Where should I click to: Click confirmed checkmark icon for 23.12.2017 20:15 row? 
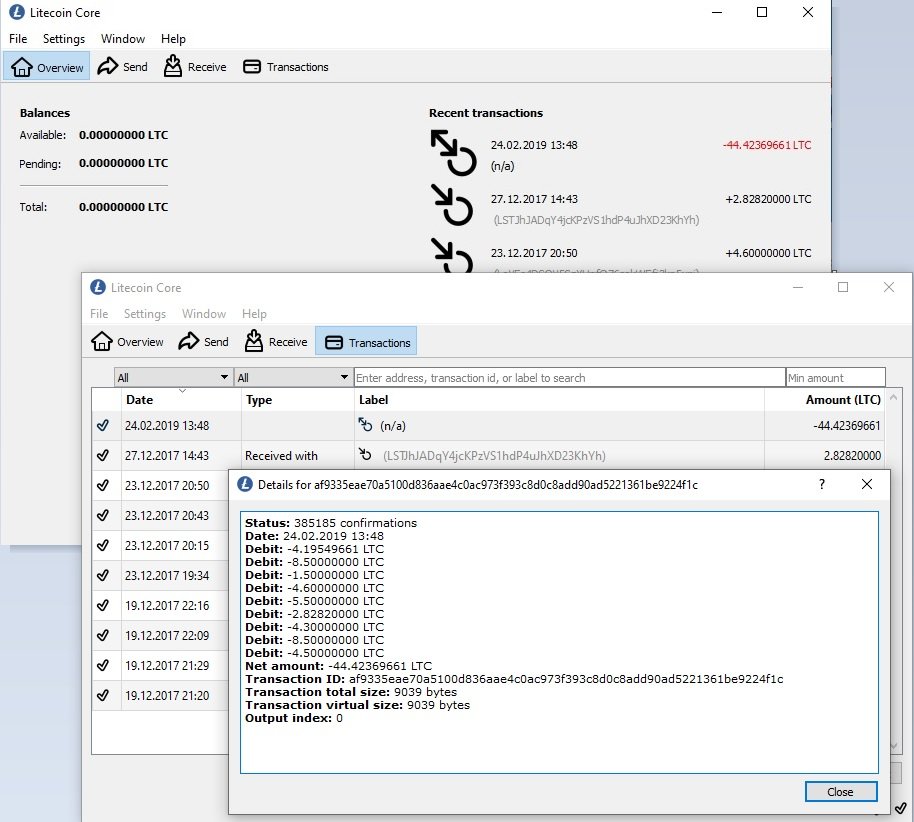[103, 545]
